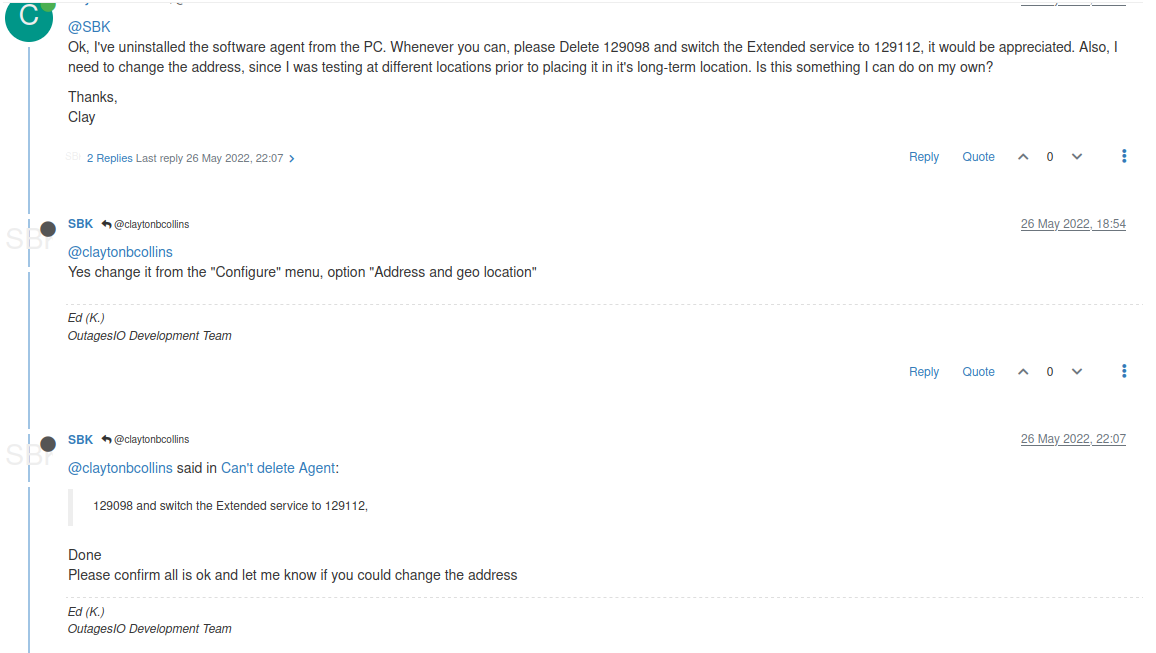Downvote SBK's 18:54 reply
This screenshot has height=653, width=1156.
coord(1077,372)
